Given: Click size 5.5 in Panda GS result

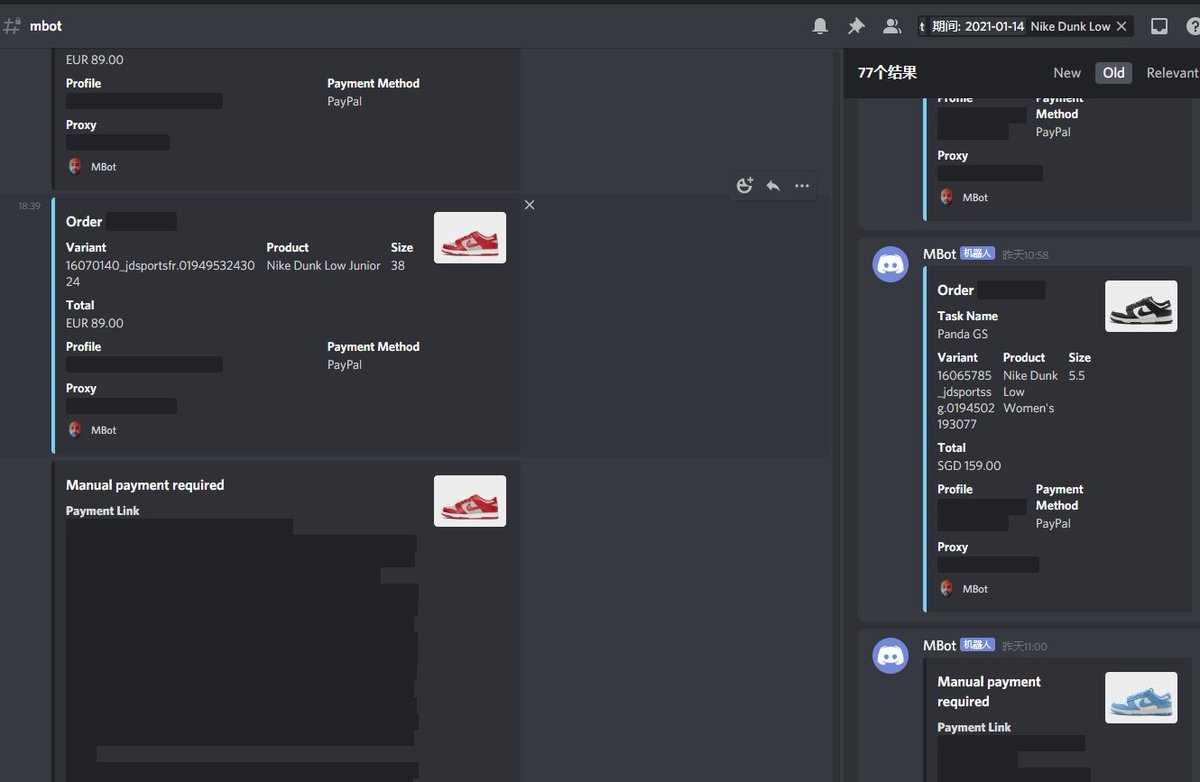Looking at the screenshot, I should (x=1076, y=376).
